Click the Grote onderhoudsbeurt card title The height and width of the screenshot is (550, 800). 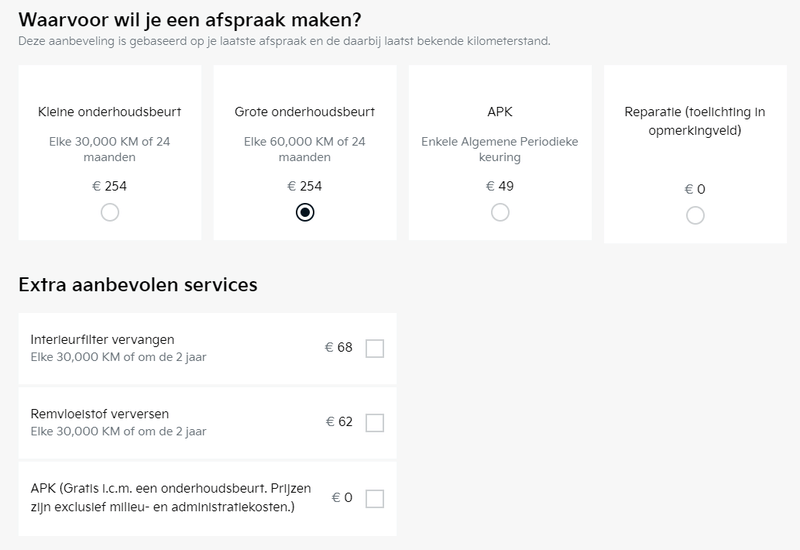click(x=305, y=112)
